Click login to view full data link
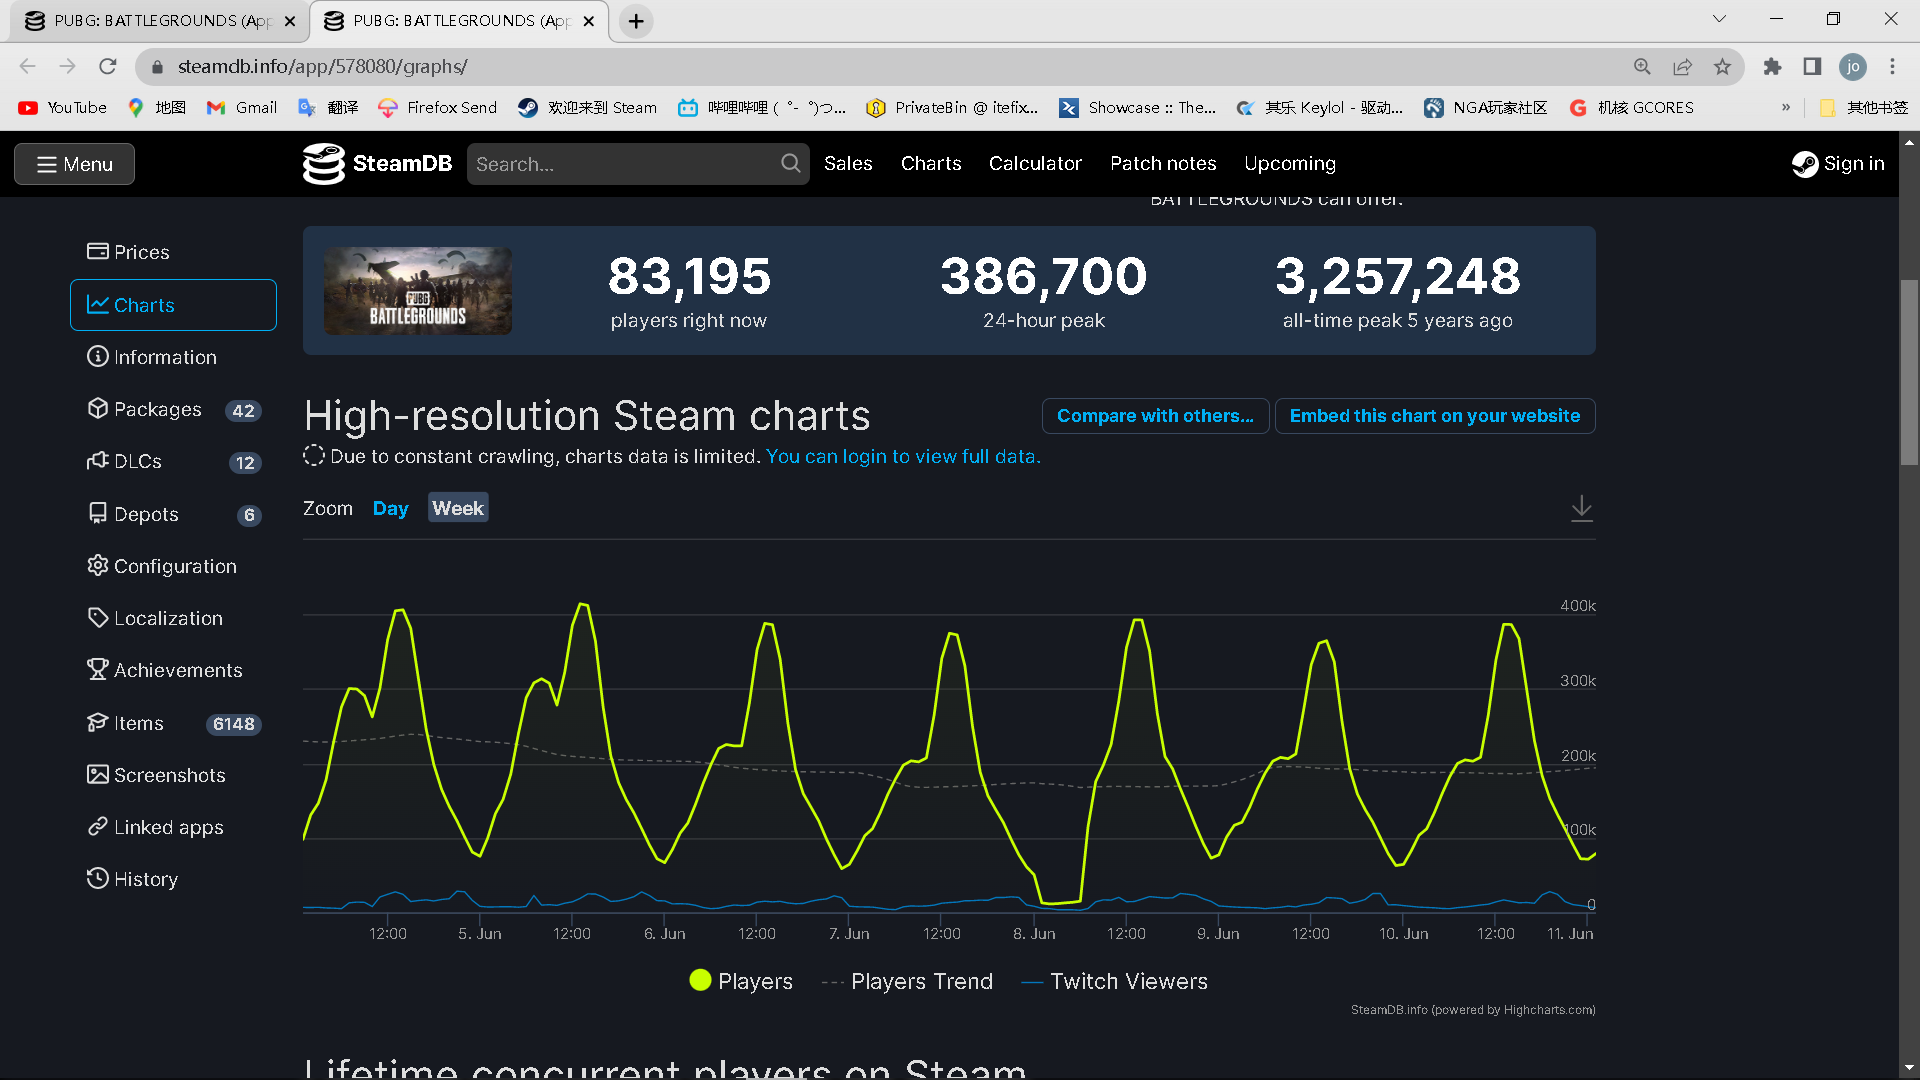Screen dimensions: 1920x1080 click(x=903, y=456)
